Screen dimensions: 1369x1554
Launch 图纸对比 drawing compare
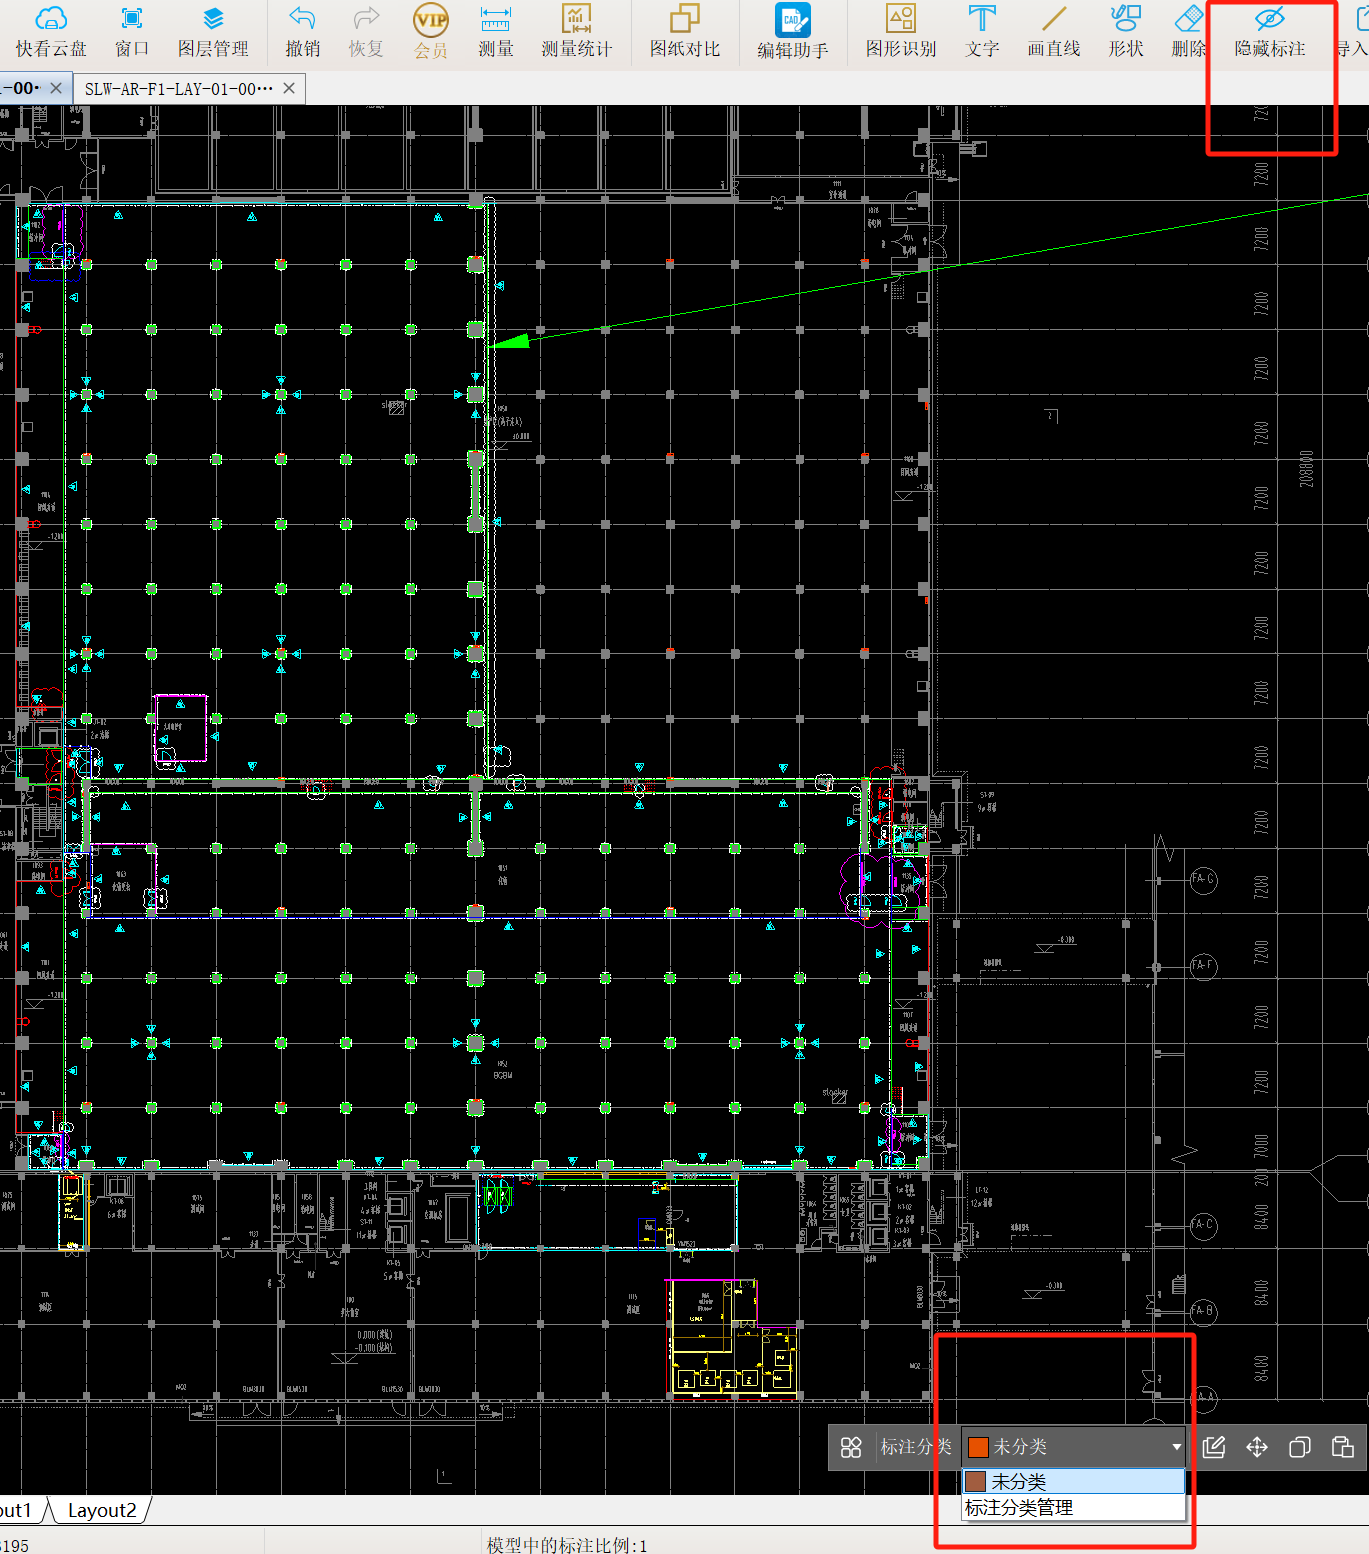[x=685, y=32]
